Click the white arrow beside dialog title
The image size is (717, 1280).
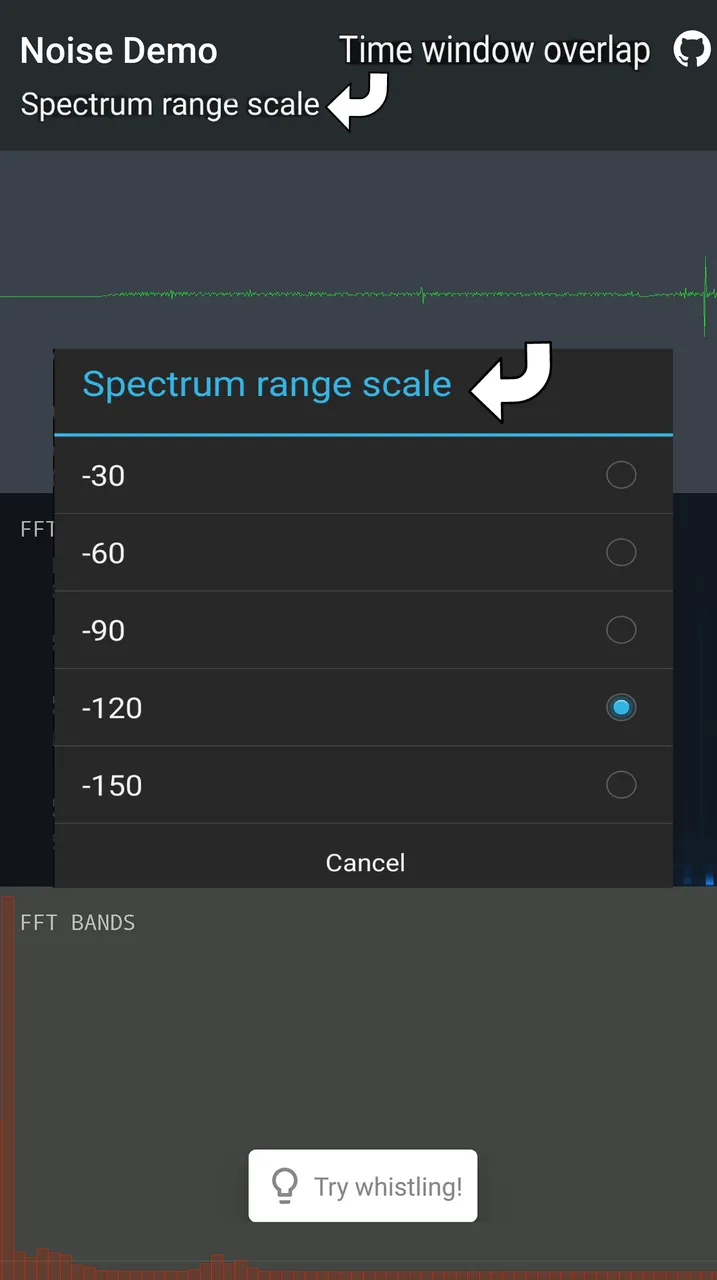pyautogui.click(x=512, y=381)
